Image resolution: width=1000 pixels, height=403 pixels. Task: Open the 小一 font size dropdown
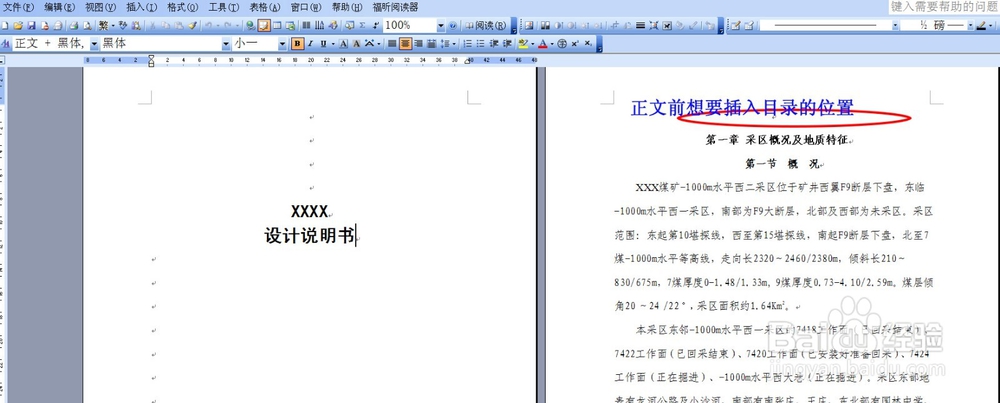click(283, 43)
